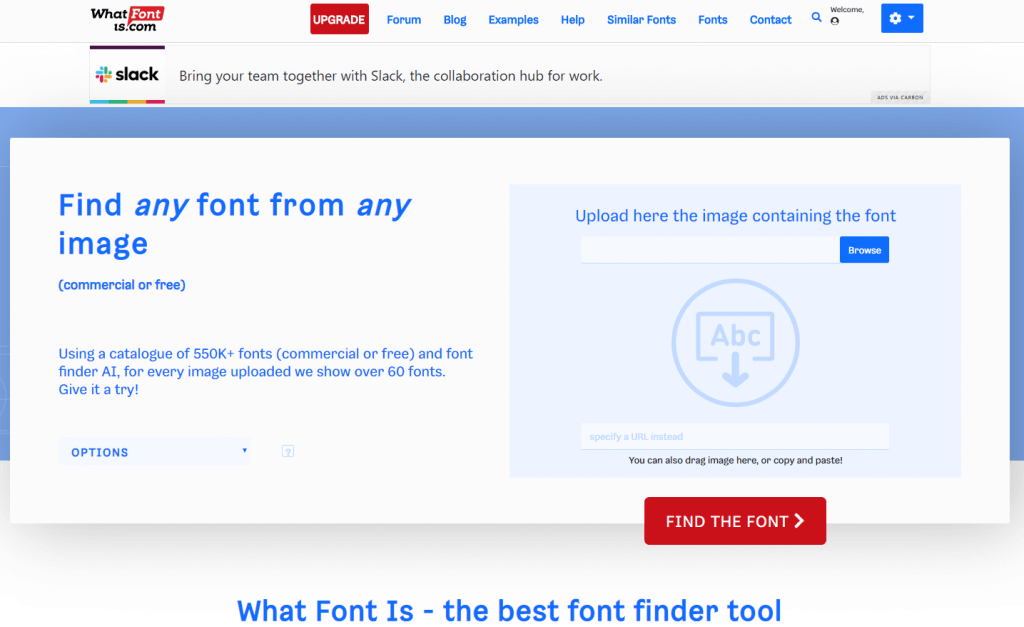The height and width of the screenshot is (627, 1024).
Task: Open the blue gear settings dropdown
Action: (901, 18)
